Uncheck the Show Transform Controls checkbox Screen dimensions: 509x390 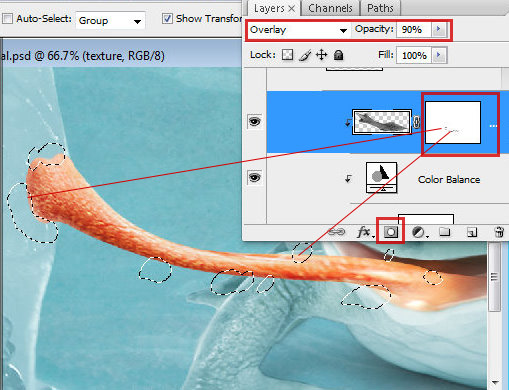(167, 18)
